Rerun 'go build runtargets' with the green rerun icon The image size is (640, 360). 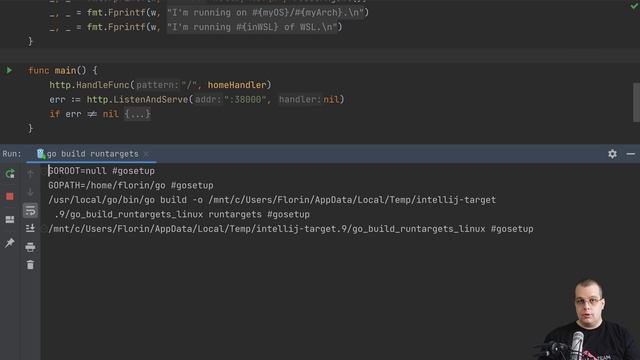(x=10, y=174)
